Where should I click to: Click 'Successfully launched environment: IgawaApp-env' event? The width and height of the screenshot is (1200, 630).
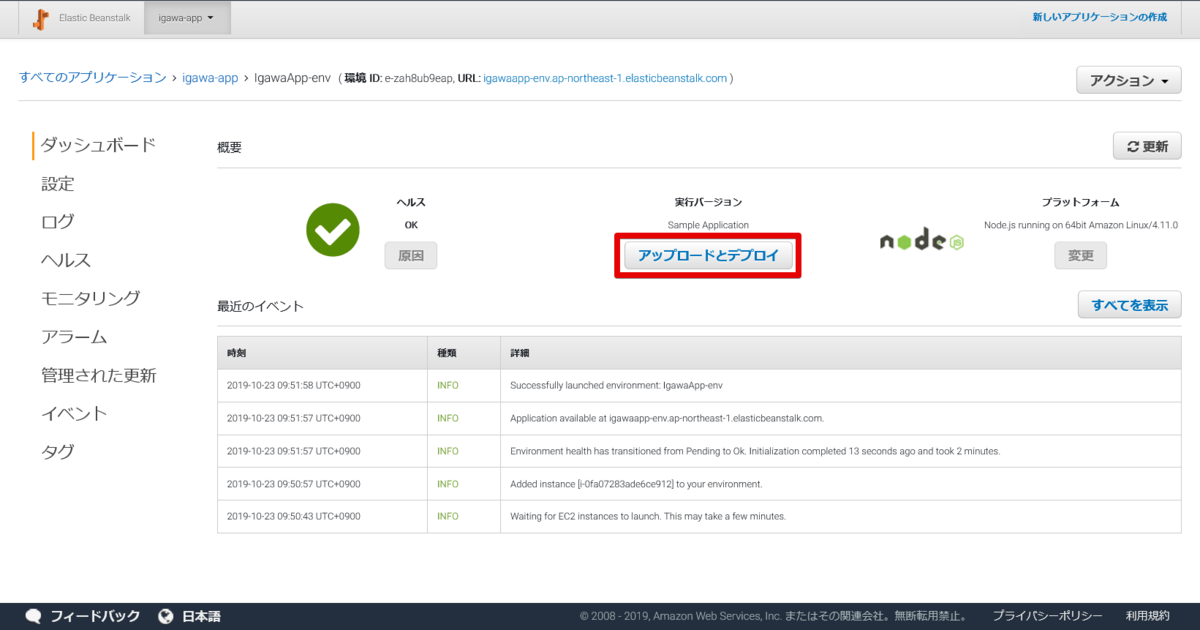pyautogui.click(x=614, y=385)
